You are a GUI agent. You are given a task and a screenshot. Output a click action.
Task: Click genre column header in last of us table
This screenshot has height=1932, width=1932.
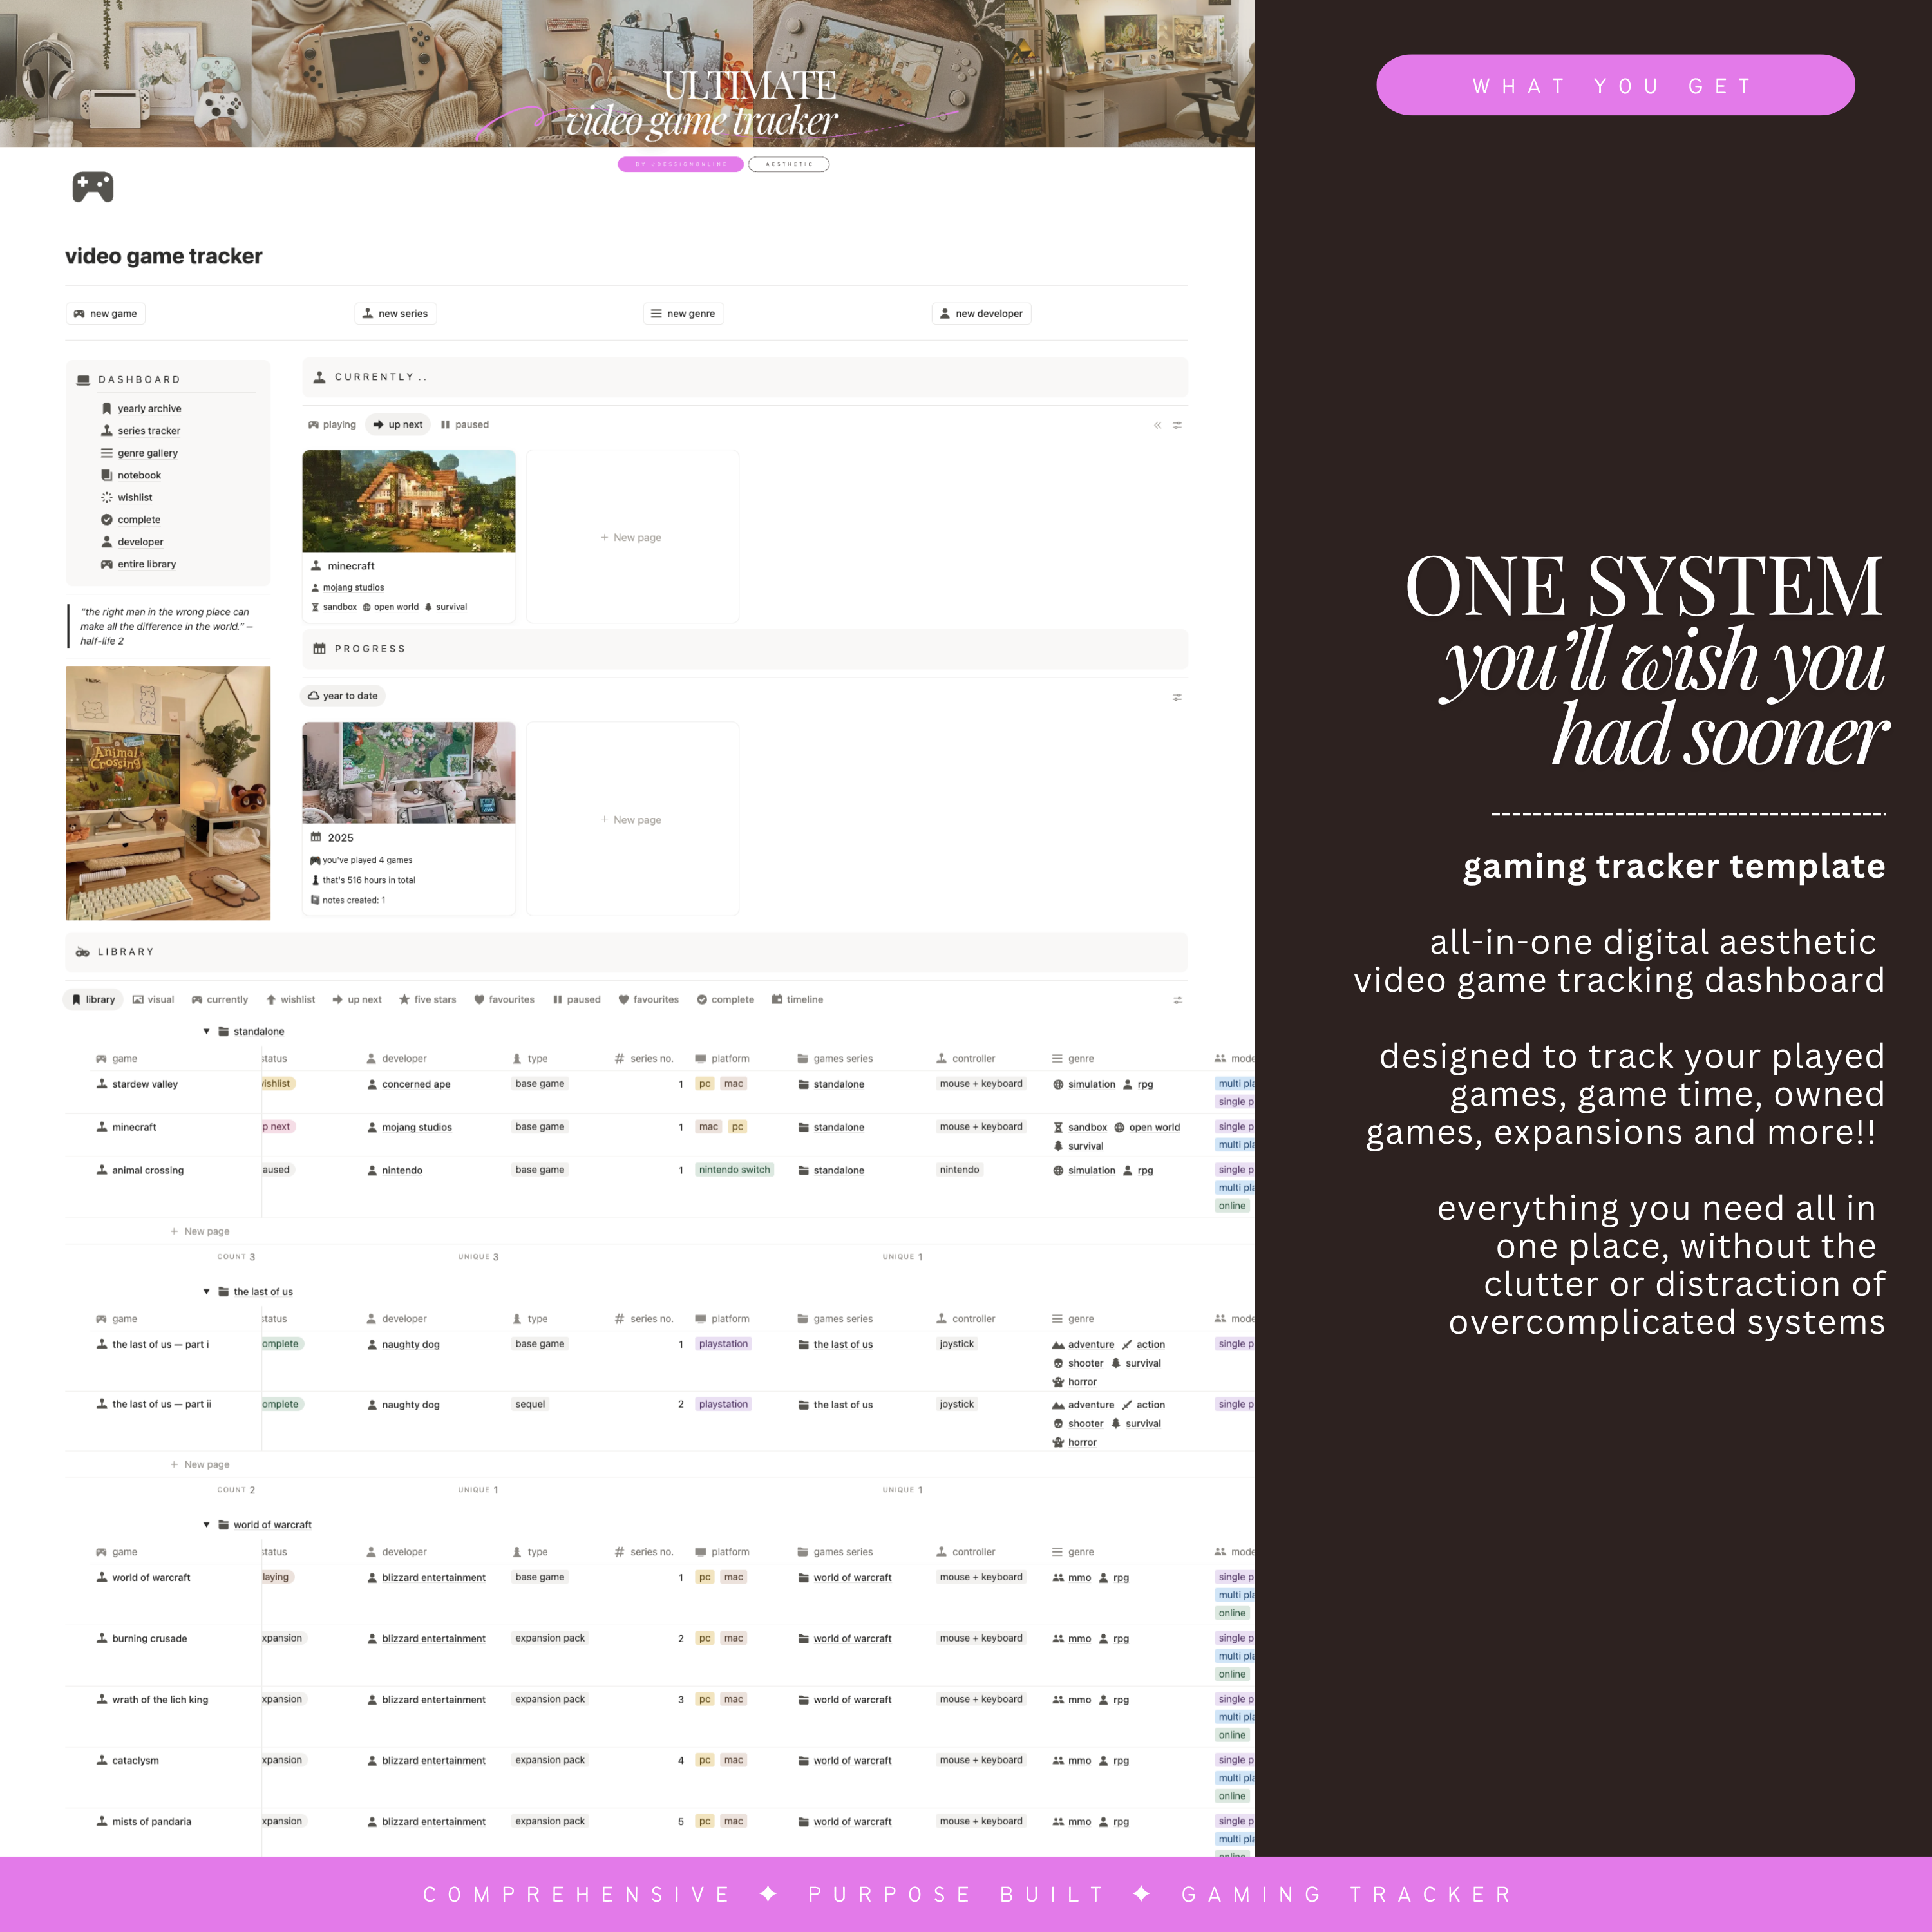tap(1073, 1319)
